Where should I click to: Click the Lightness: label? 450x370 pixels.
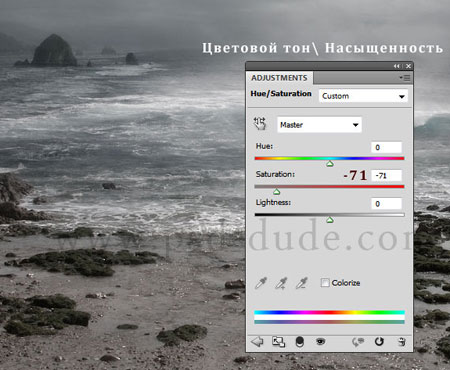[273, 202]
